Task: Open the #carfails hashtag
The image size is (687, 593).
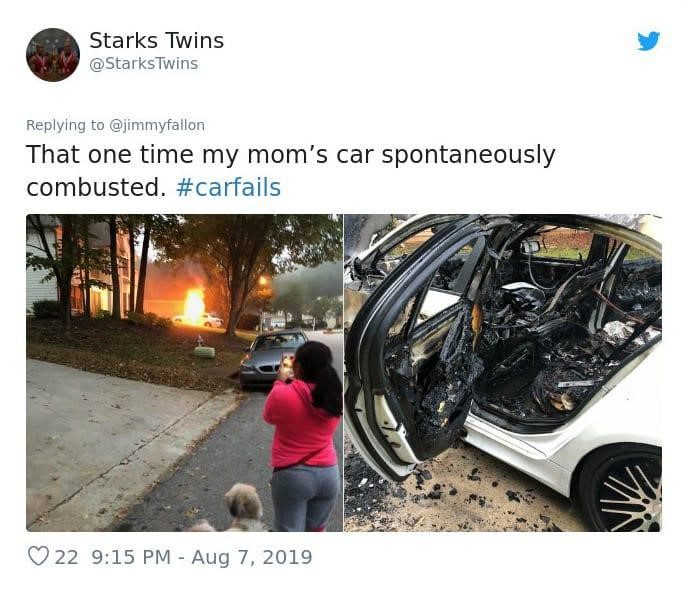Action: (228, 188)
